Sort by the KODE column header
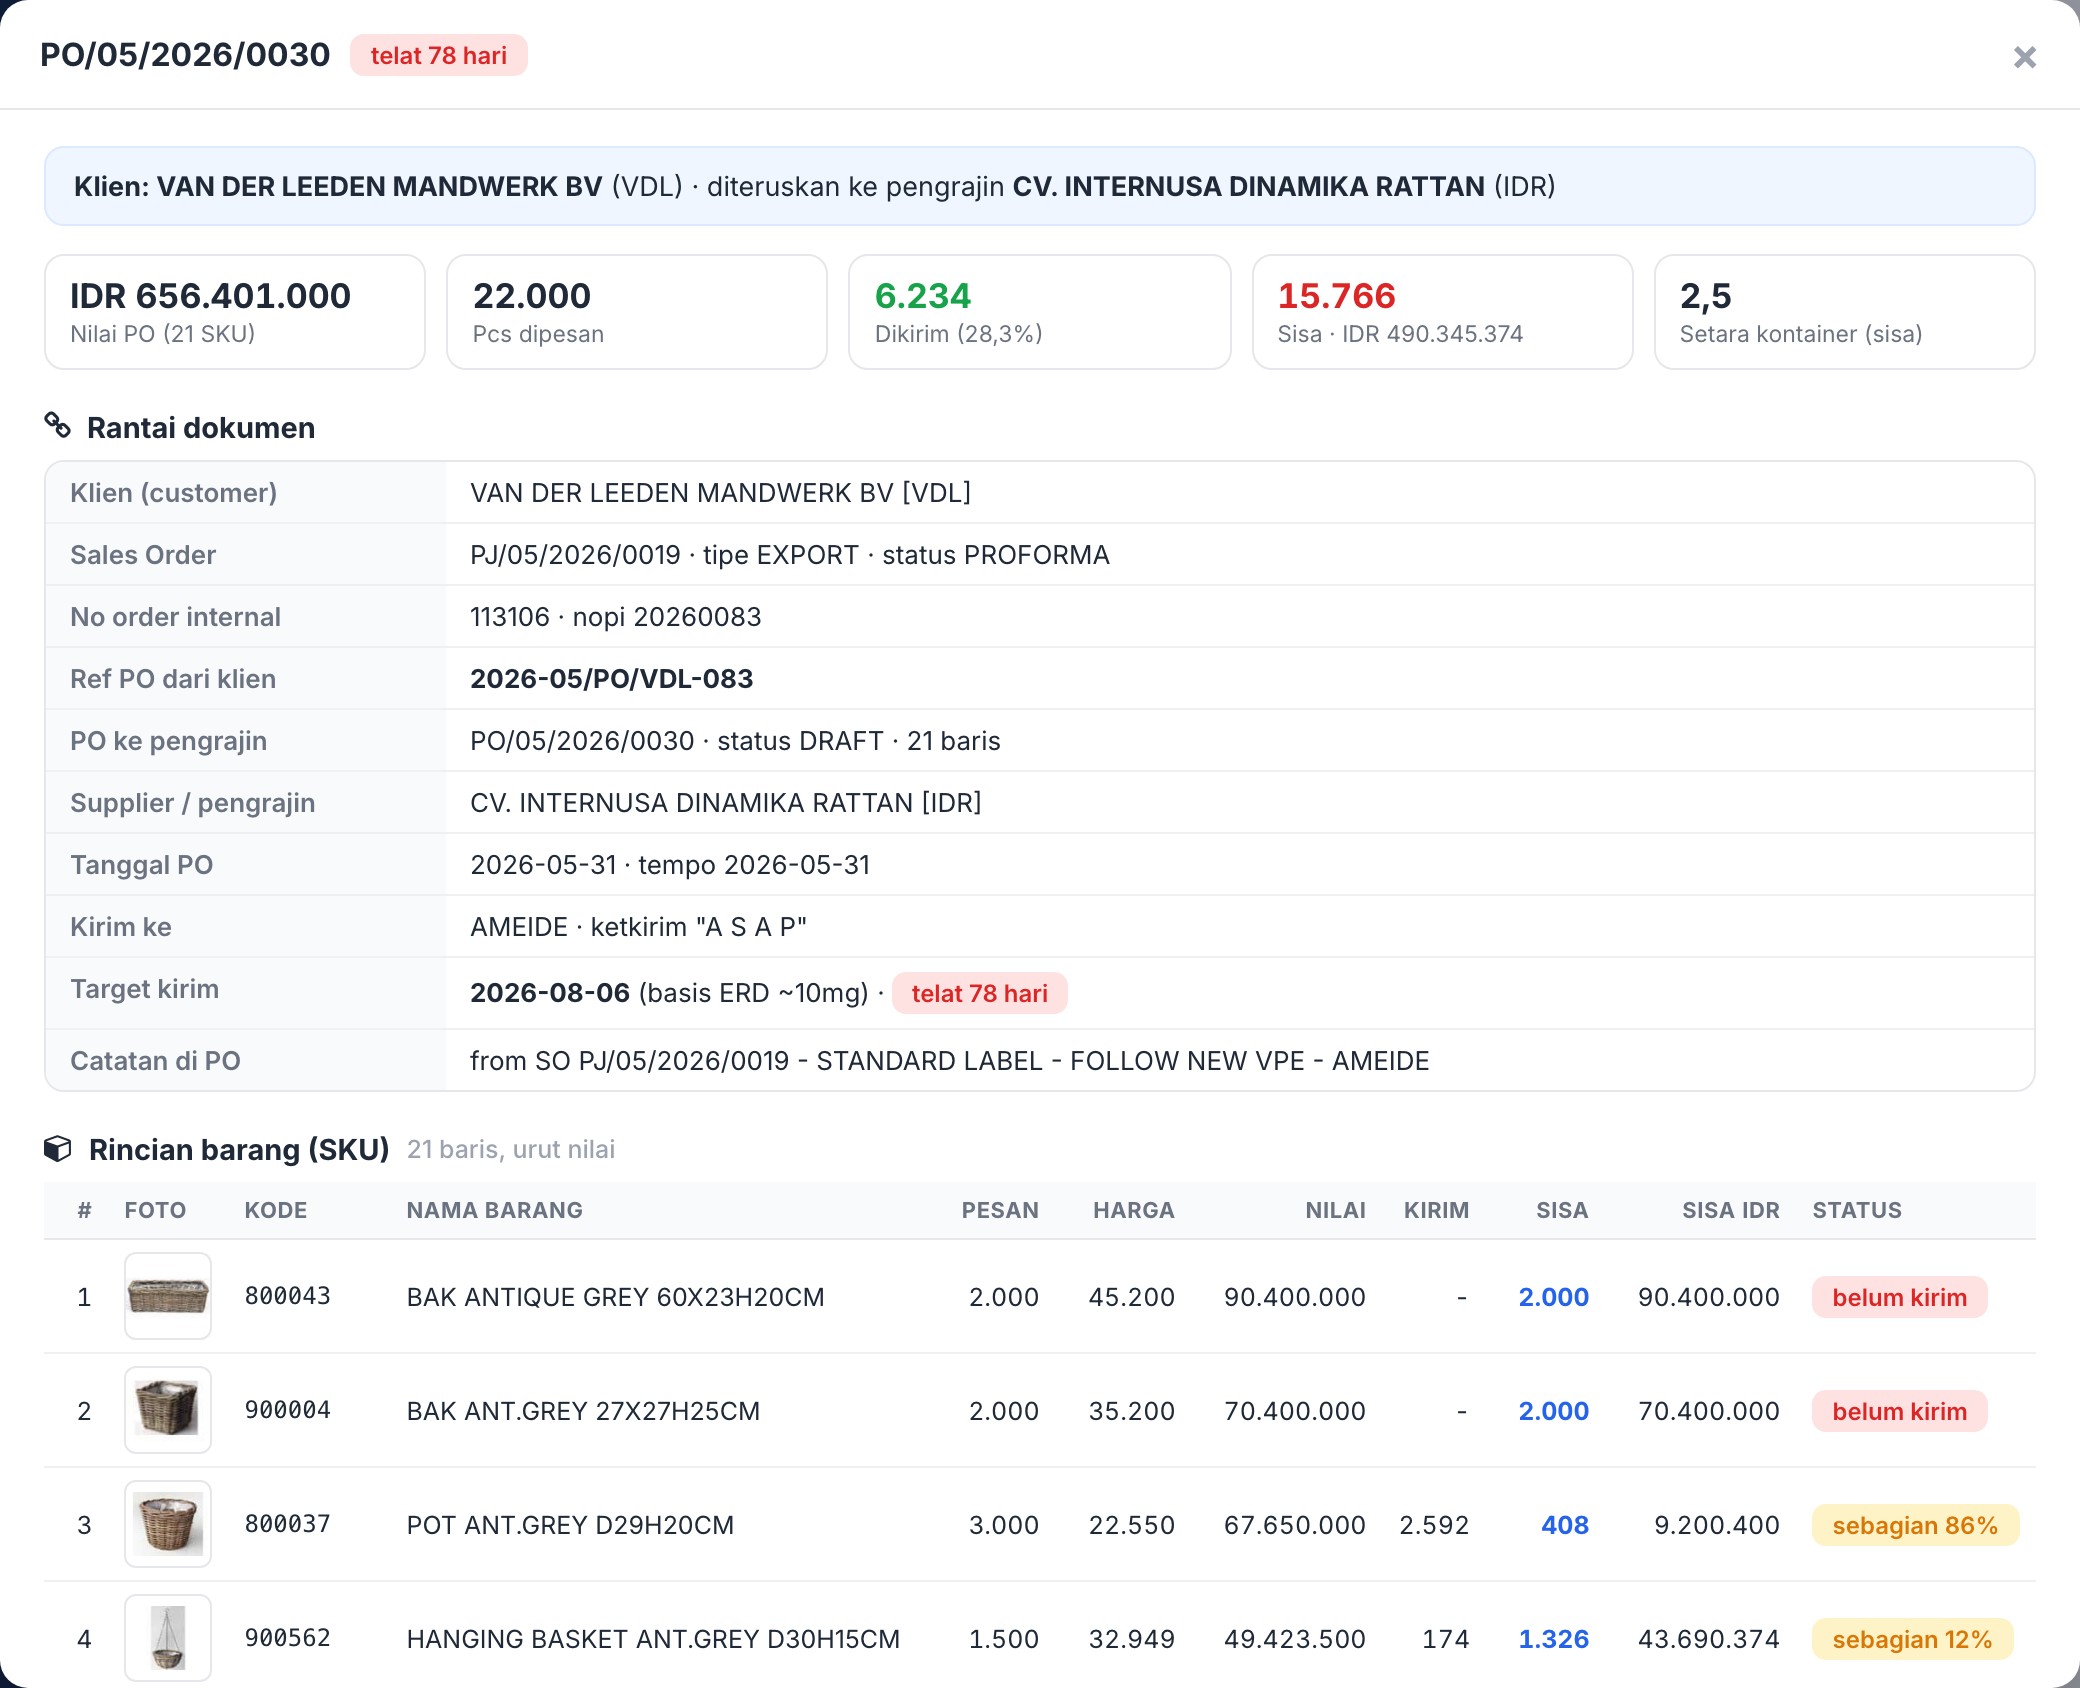 [276, 1210]
